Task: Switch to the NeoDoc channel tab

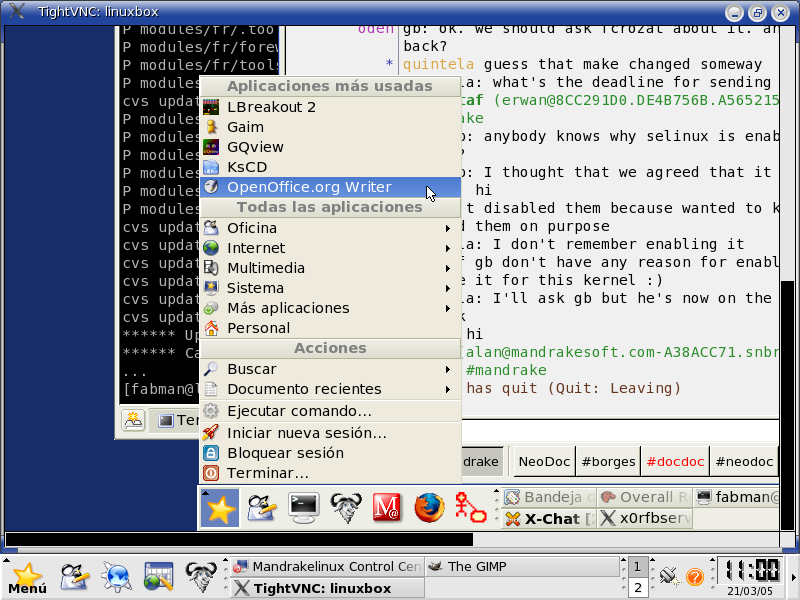Action: [x=544, y=462]
